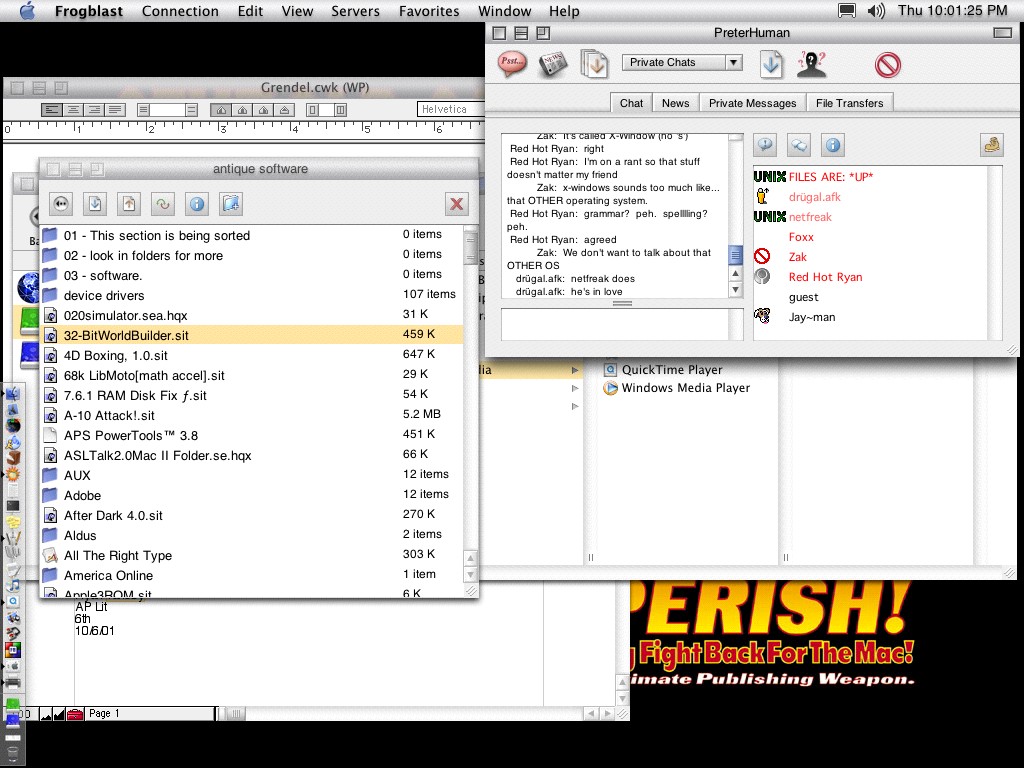
Task: Click the new folder icon in antique software
Action: click(231, 204)
